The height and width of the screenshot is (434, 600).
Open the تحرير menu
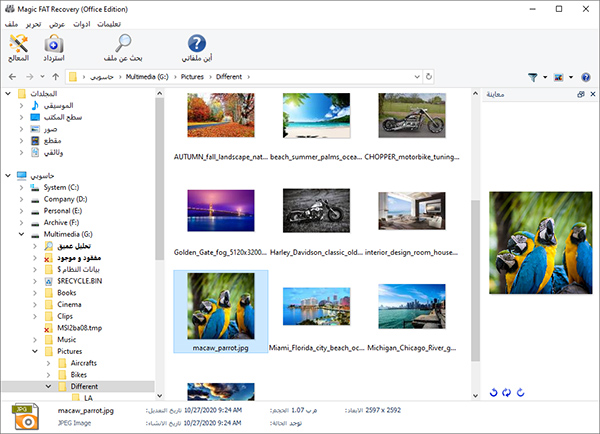(x=33, y=24)
